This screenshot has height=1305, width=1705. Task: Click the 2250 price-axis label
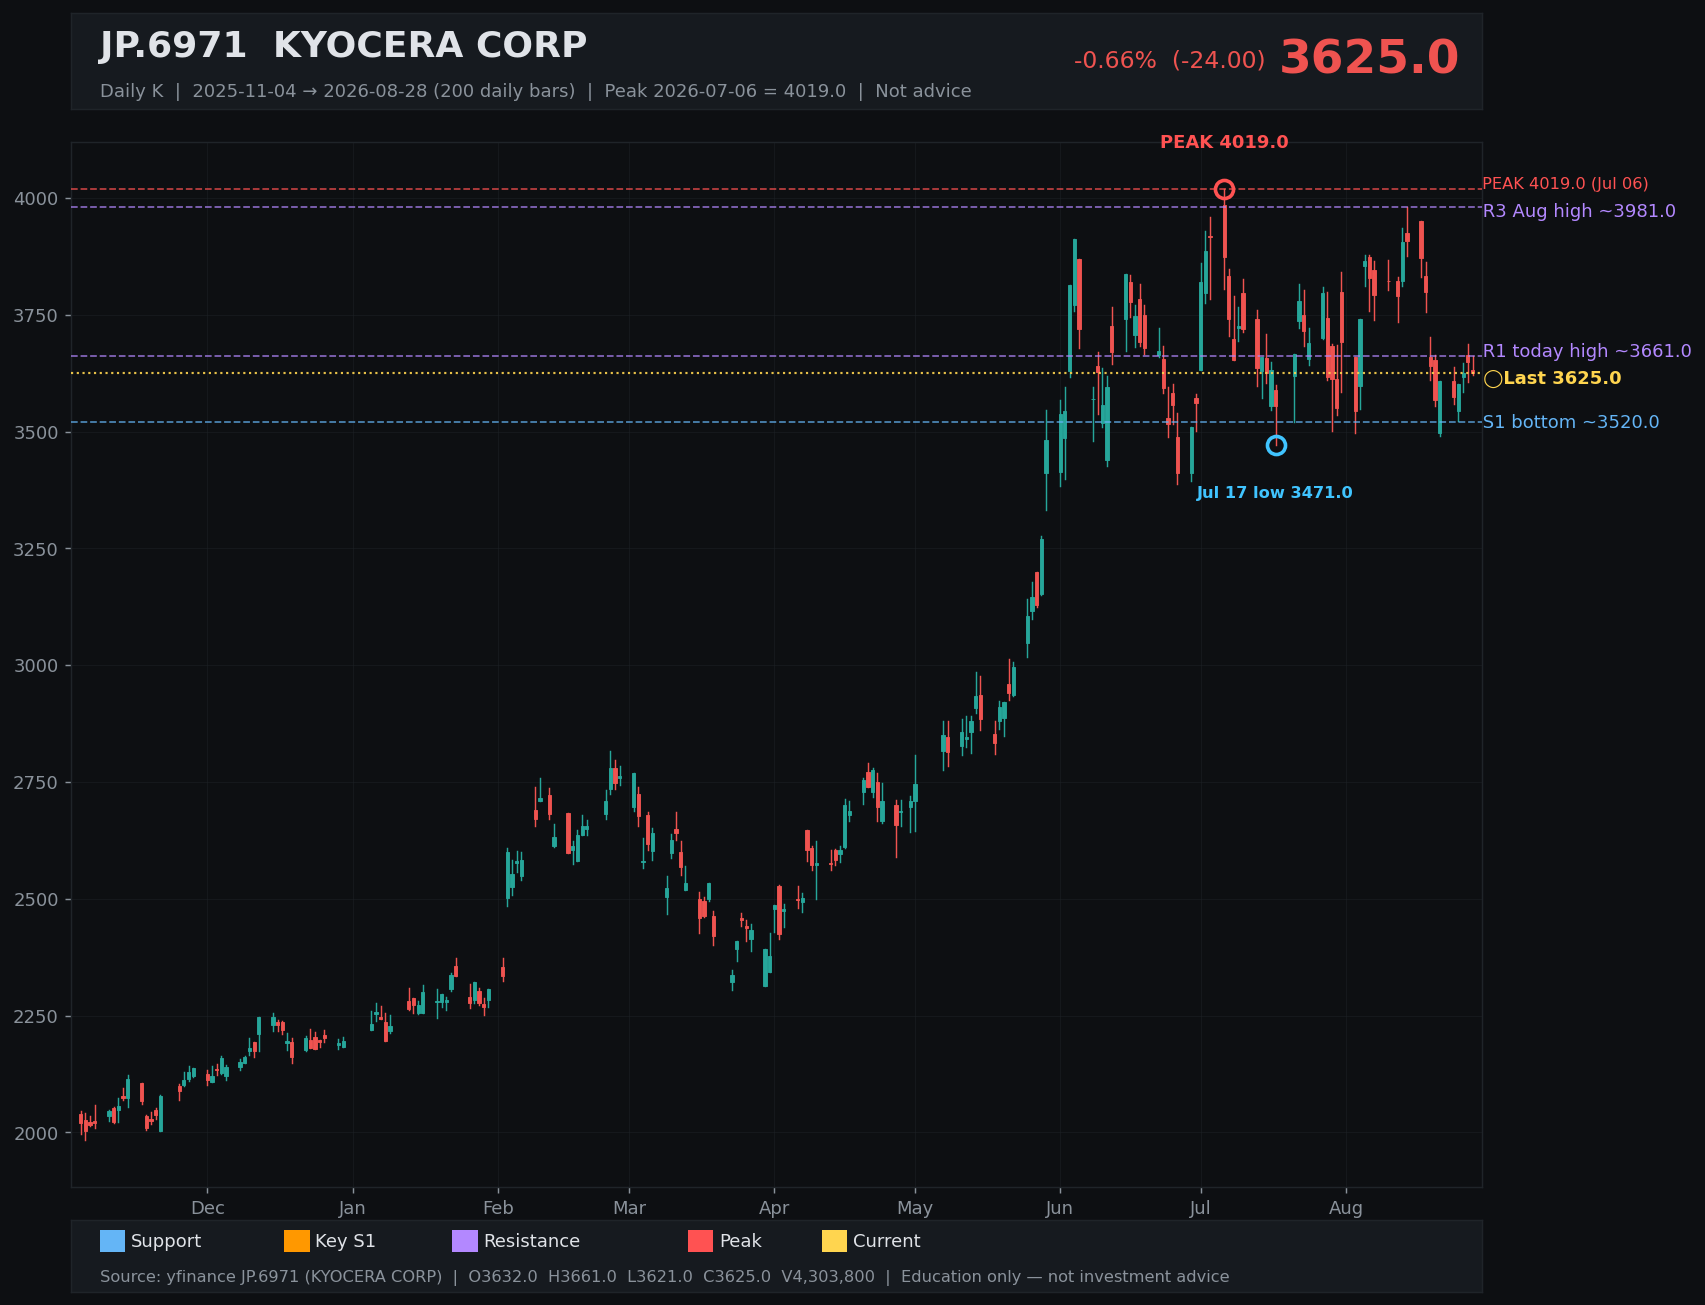(x=36, y=1016)
